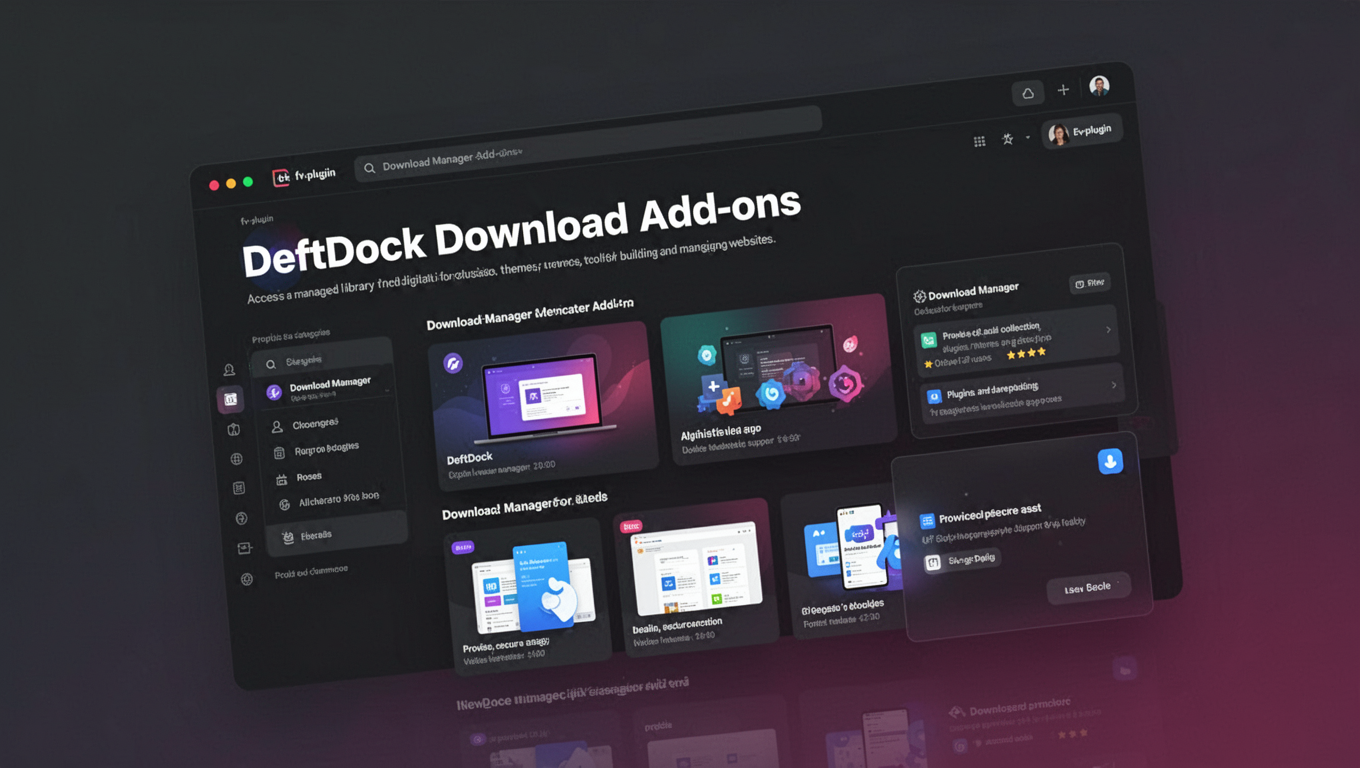Select the Roses category in the sidebar list
1360x768 pixels.
(x=300, y=477)
